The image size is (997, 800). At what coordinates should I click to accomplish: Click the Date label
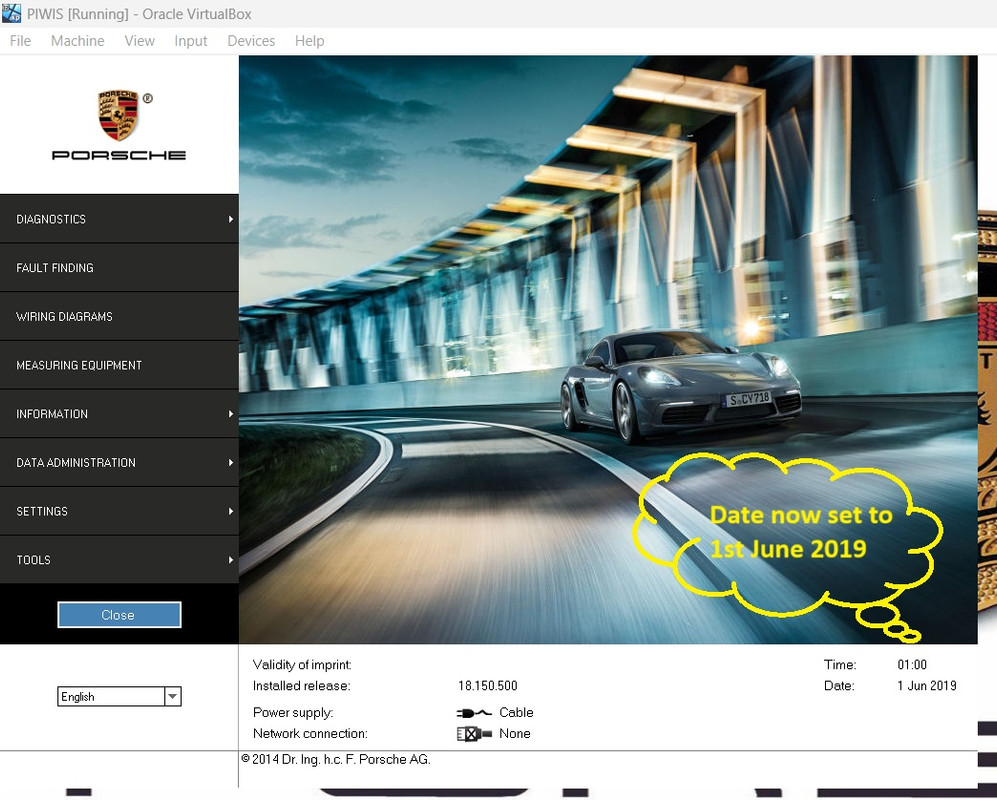tap(839, 686)
